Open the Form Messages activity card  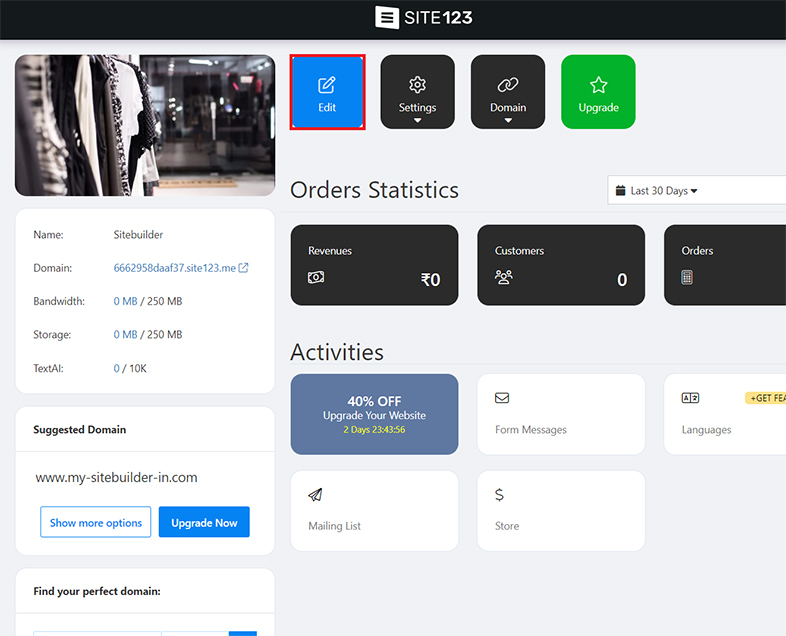pos(561,414)
